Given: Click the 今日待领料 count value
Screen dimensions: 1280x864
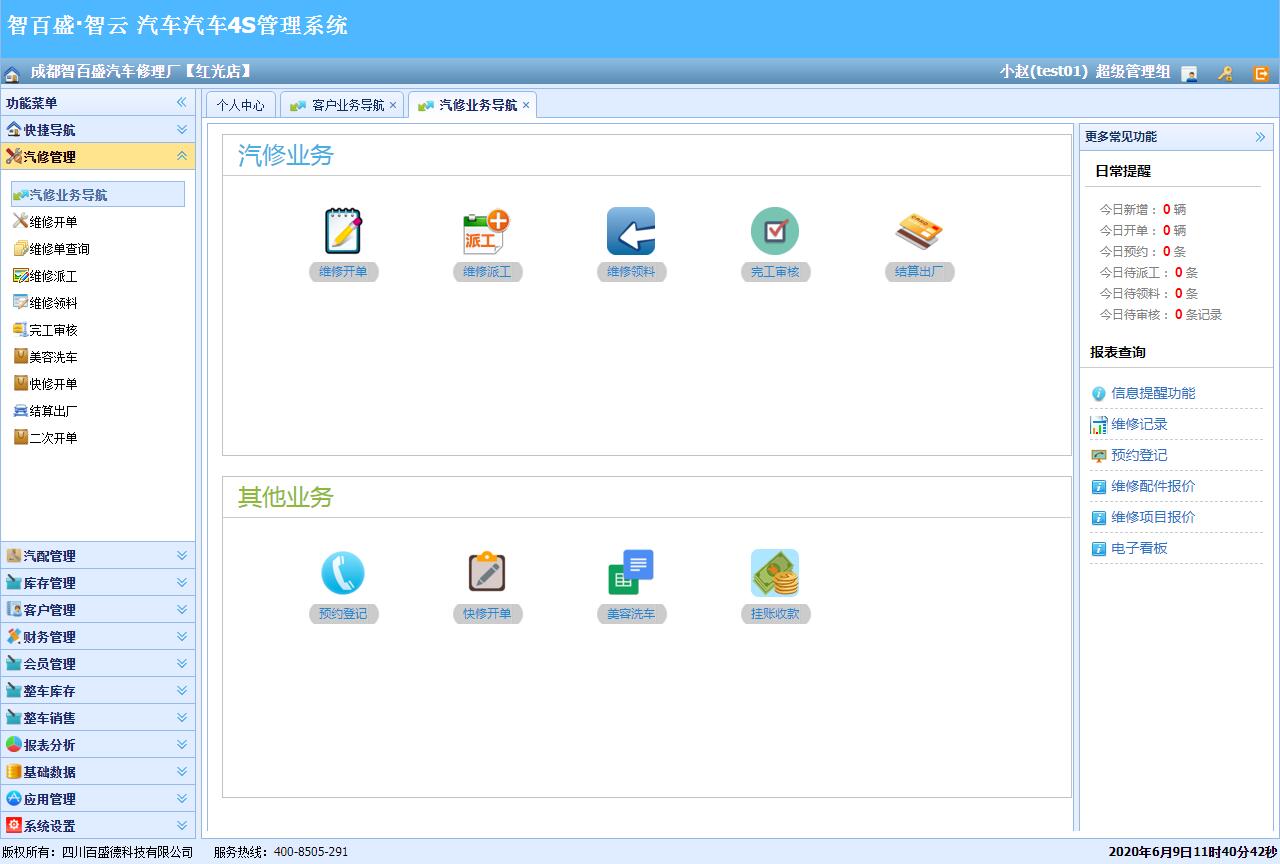Looking at the screenshot, I should [x=1178, y=294].
